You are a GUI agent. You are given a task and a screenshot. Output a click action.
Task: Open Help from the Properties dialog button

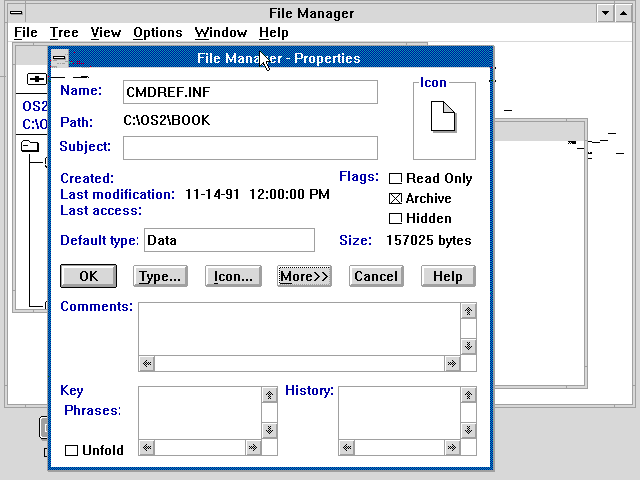[448, 276]
